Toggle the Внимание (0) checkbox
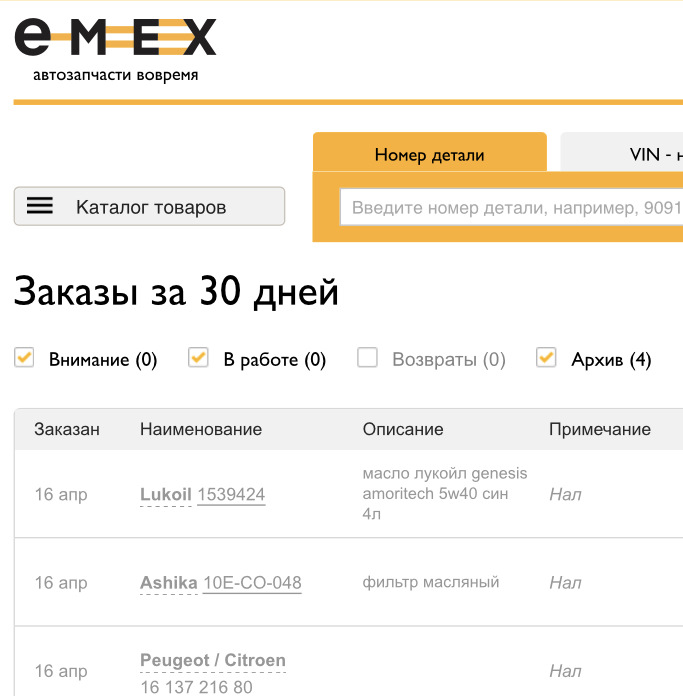 click(24, 358)
